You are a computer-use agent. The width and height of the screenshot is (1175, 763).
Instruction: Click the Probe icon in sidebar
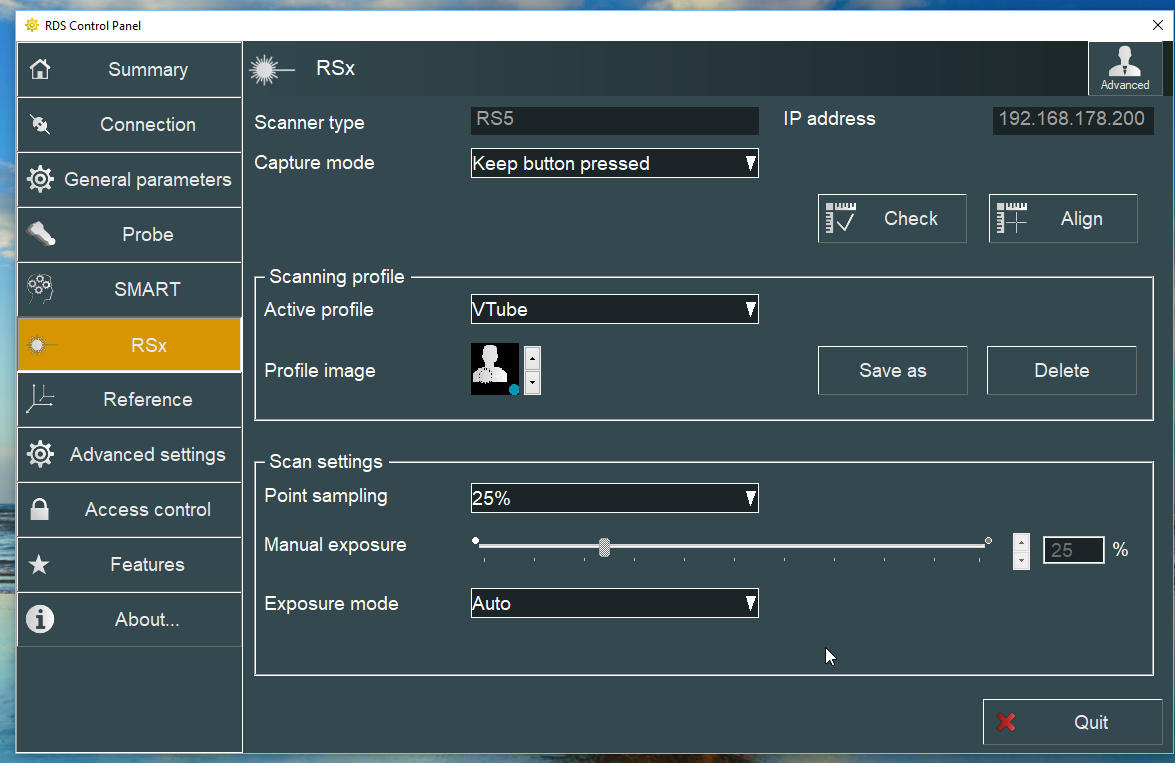pyautogui.click(x=40, y=235)
